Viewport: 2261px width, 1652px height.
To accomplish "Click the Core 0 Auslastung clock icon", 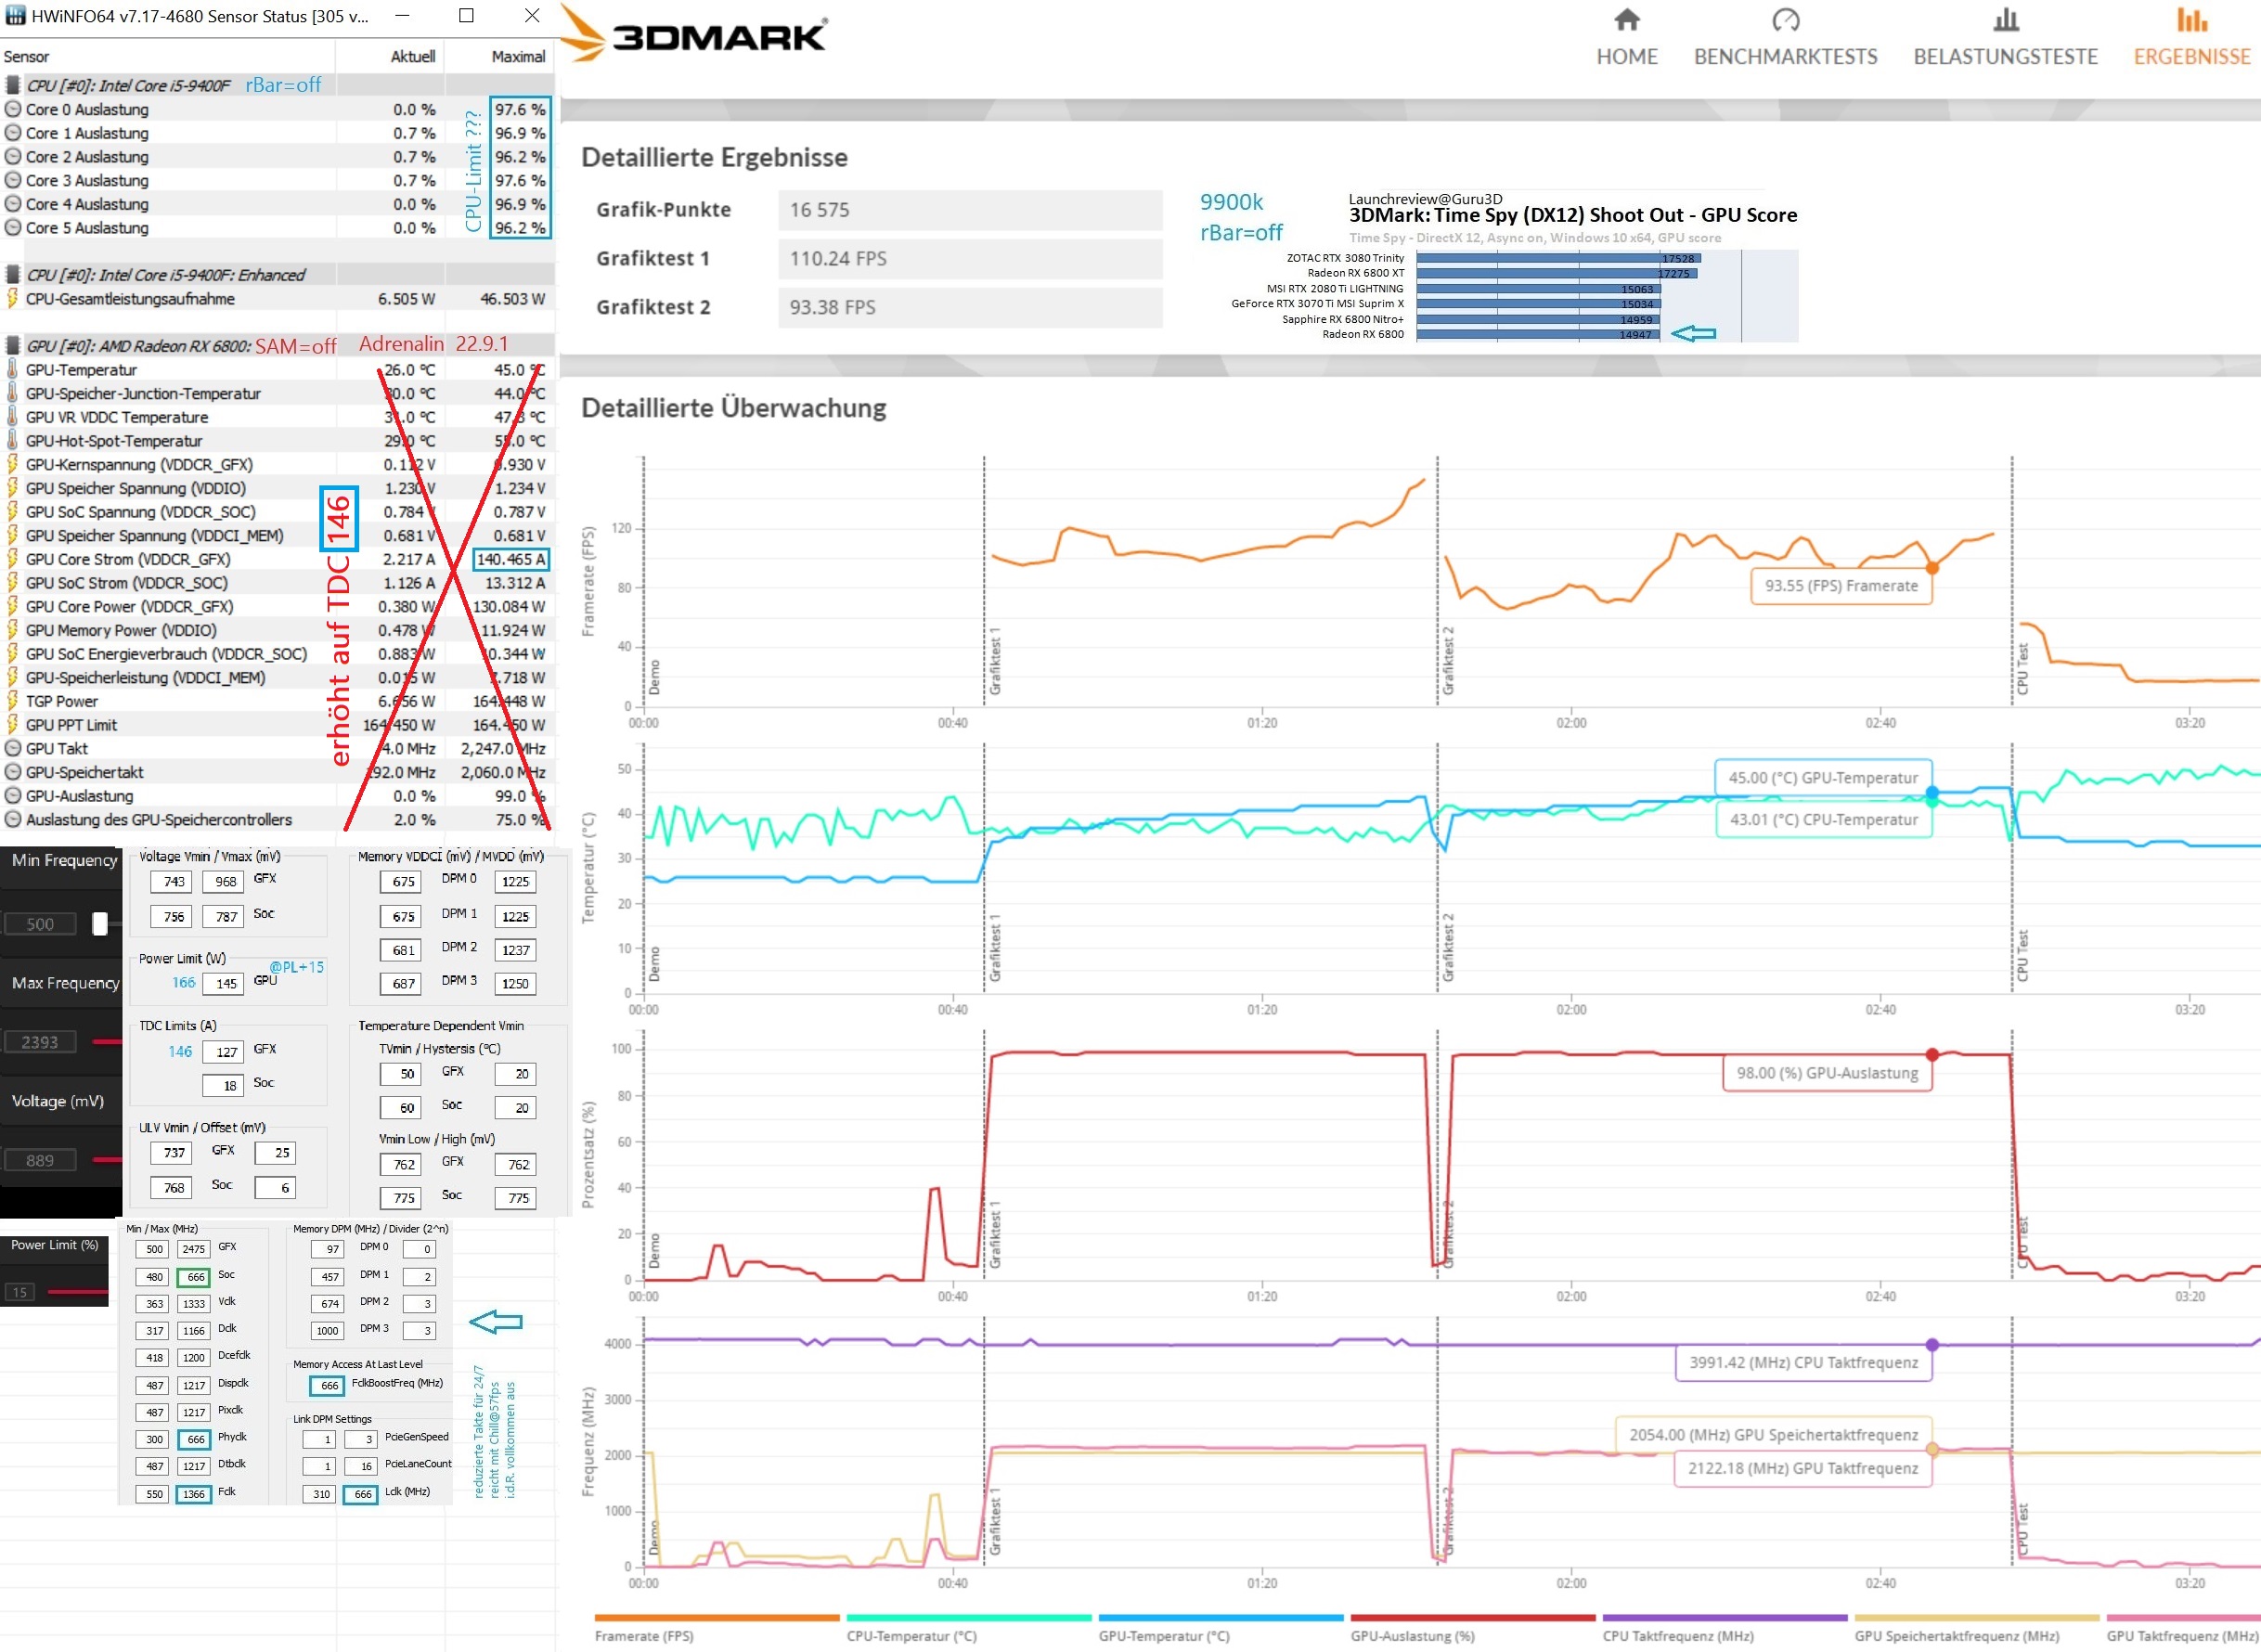I will coord(13,109).
